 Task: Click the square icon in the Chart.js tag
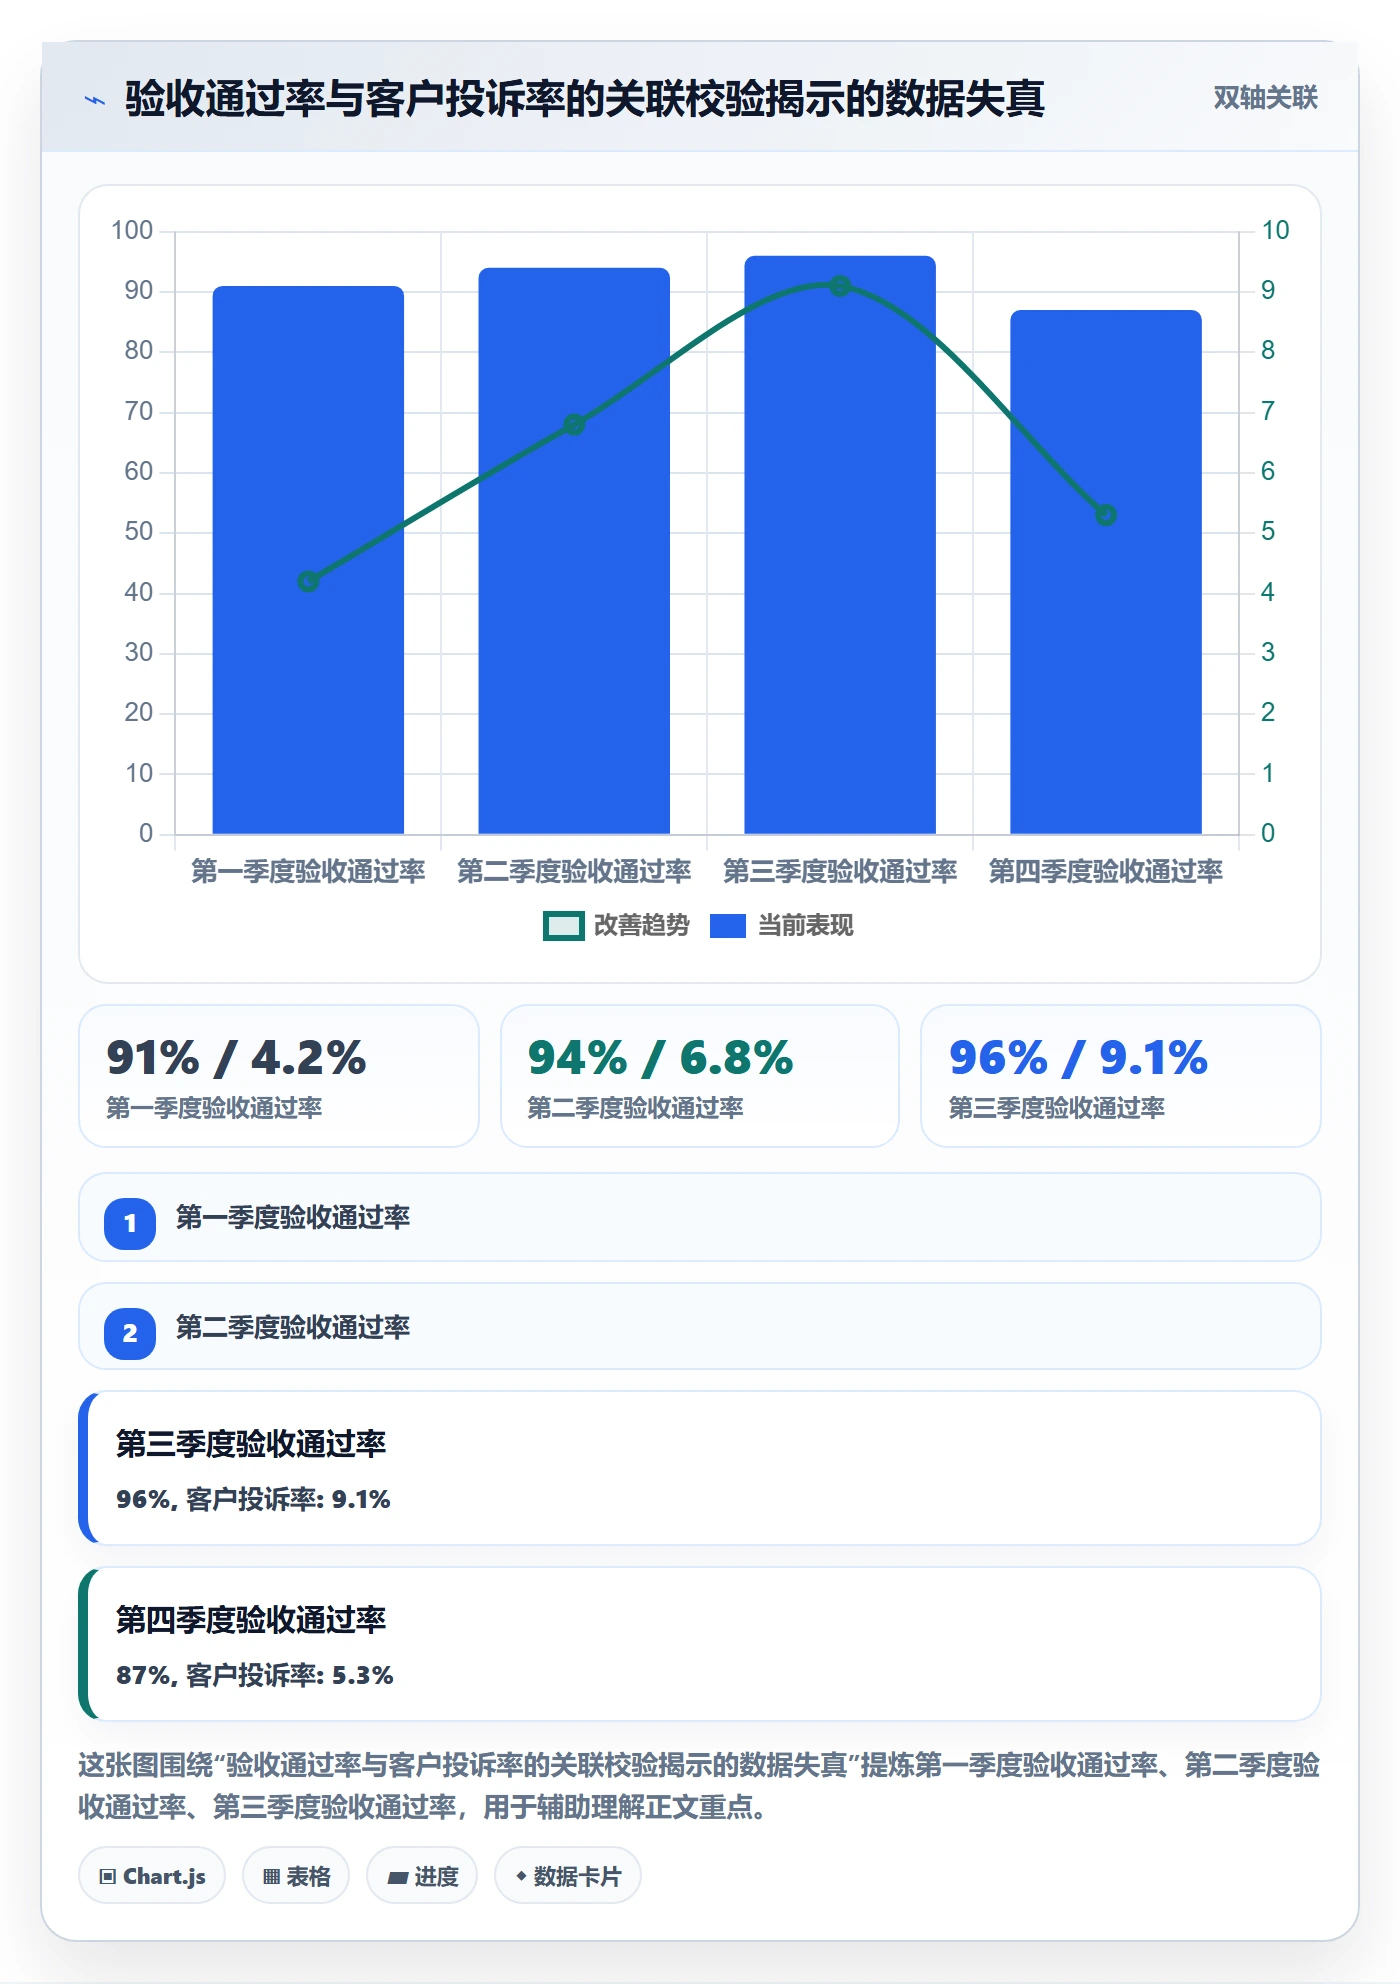(108, 1877)
